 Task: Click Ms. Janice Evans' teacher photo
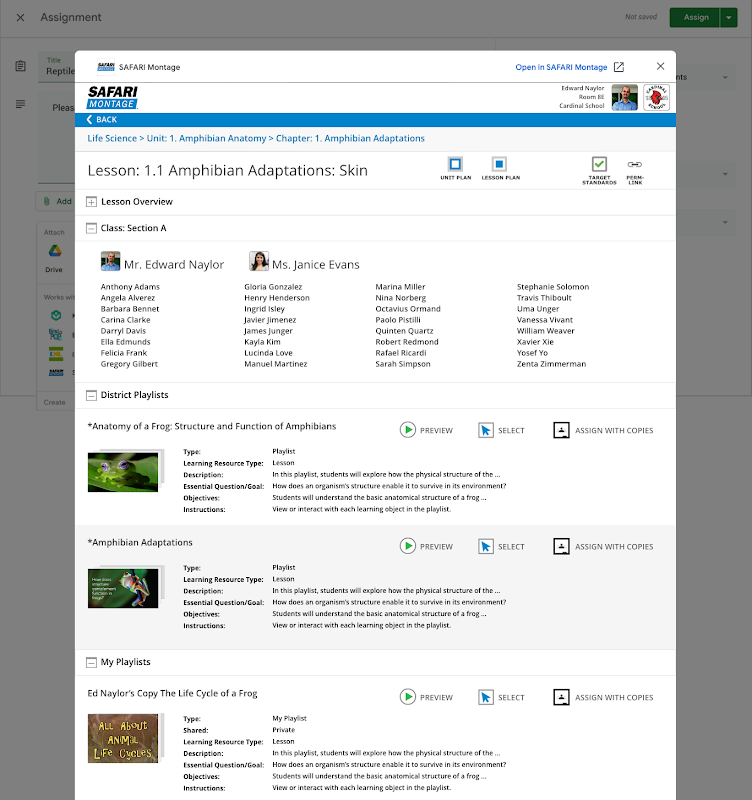tap(259, 261)
